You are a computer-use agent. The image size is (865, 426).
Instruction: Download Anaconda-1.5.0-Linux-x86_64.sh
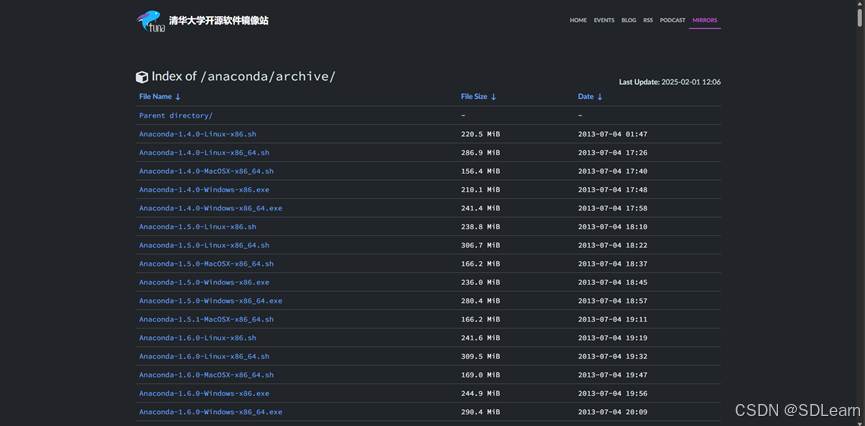(204, 245)
